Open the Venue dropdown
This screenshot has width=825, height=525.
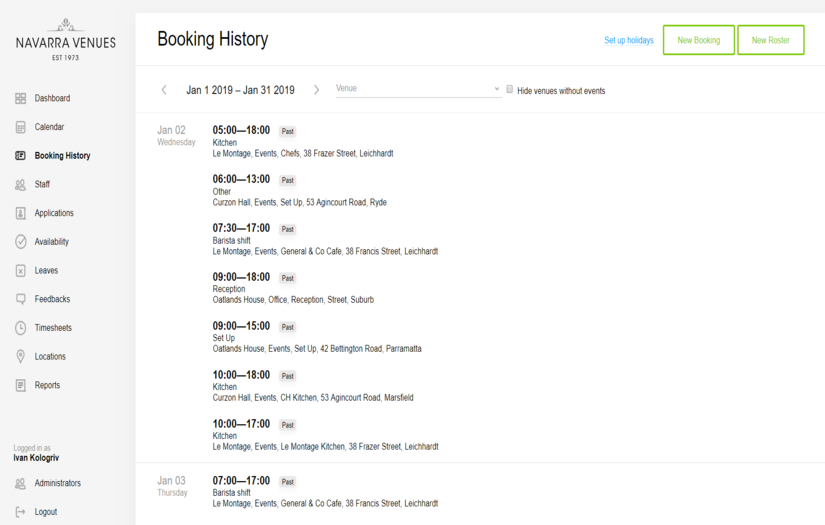[x=418, y=89]
